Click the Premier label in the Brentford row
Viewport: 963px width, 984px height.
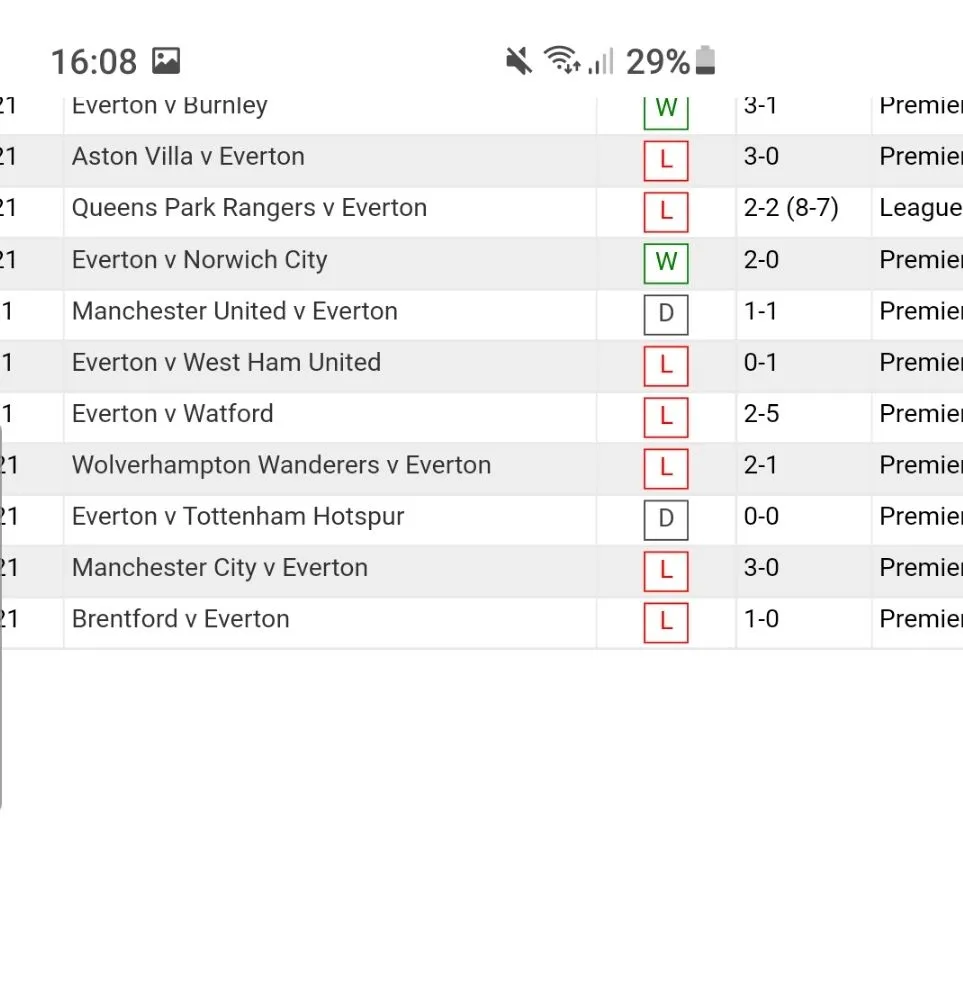920,619
